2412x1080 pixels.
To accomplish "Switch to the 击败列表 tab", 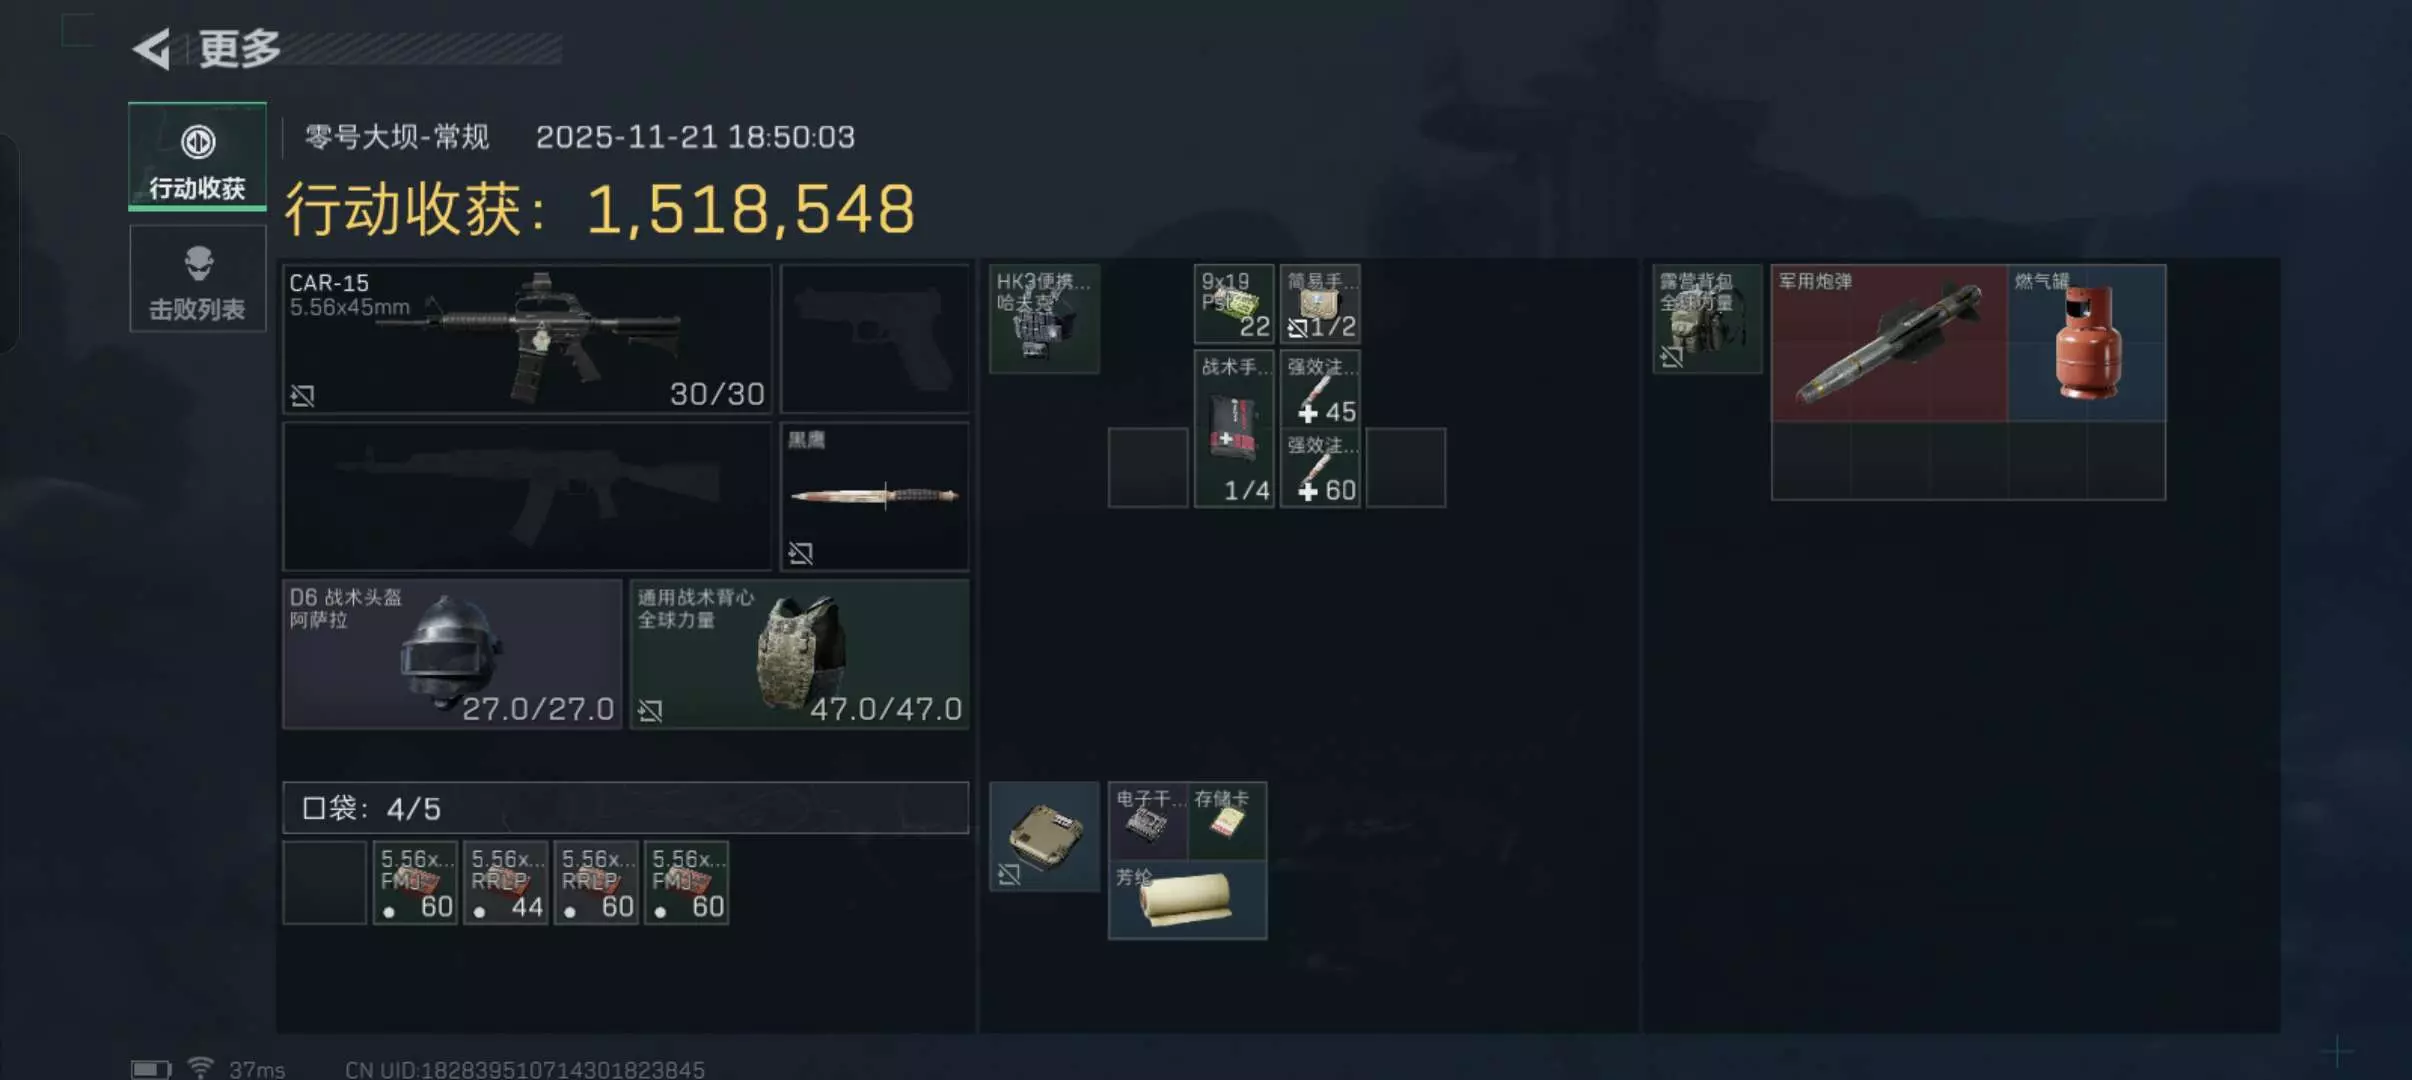I will [x=197, y=279].
